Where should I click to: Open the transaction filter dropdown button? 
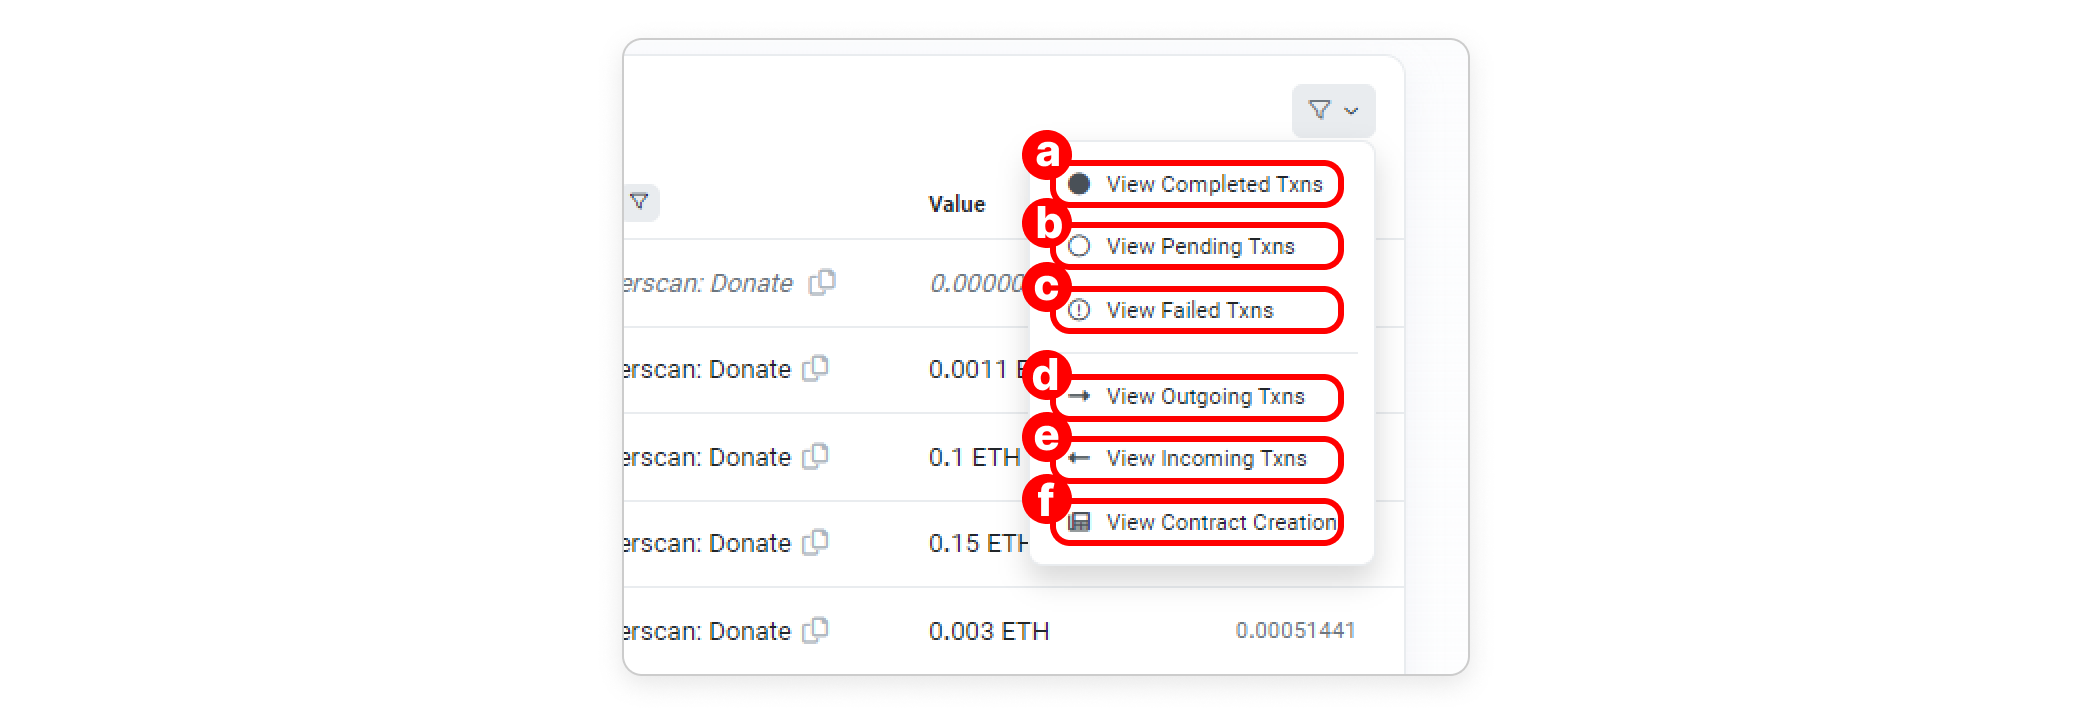click(x=1333, y=110)
